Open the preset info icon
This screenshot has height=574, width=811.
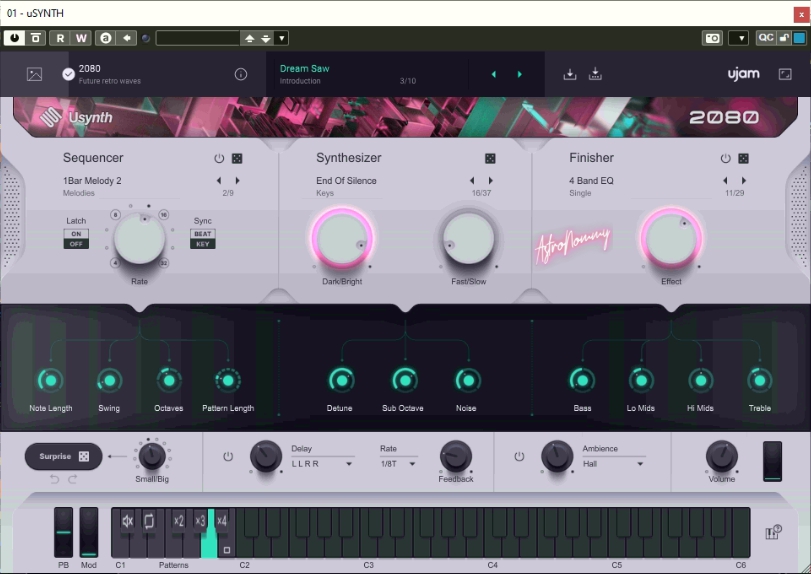tap(241, 75)
